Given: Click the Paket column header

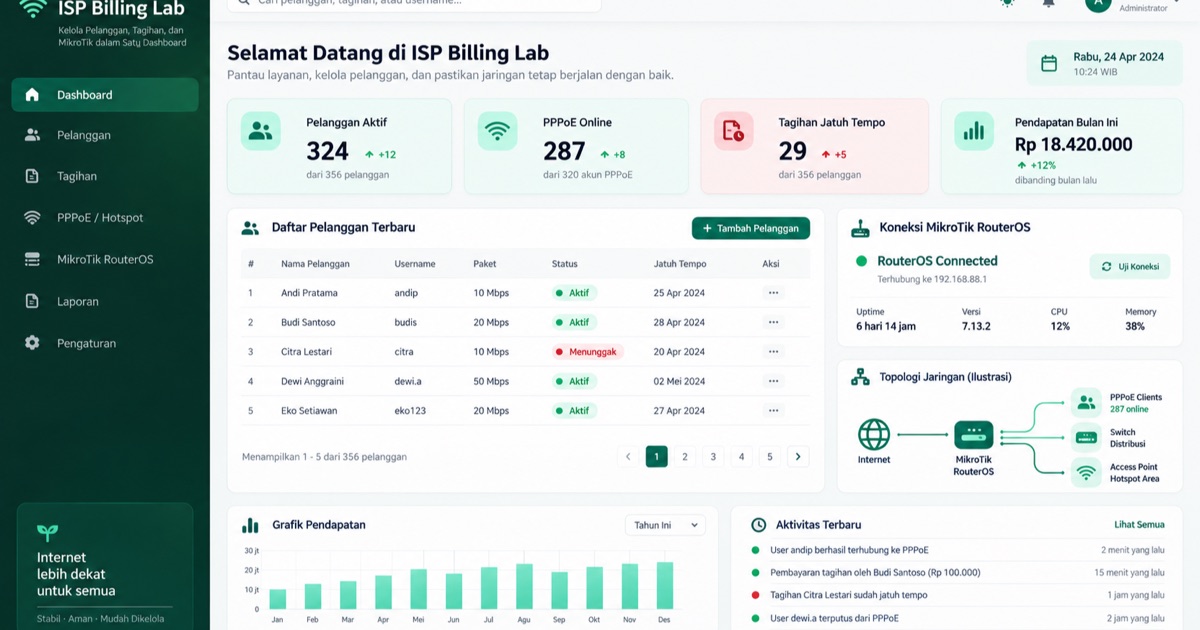Looking at the screenshot, I should (485, 264).
